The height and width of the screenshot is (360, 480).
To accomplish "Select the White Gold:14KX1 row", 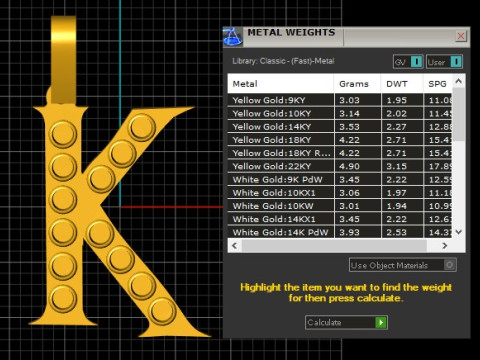I will tap(340, 219).
